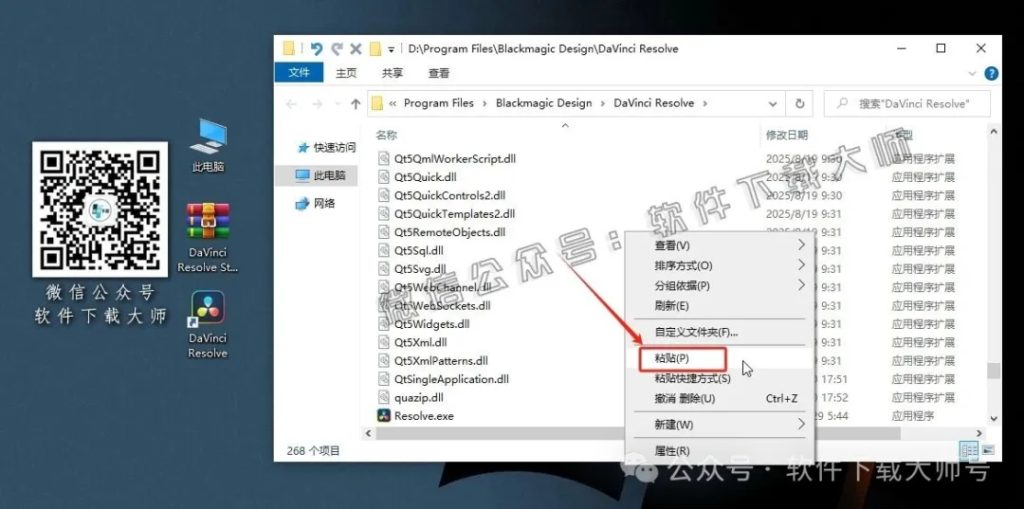The height and width of the screenshot is (509, 1024).
Task: Click the delete X icon in quick access toolbar
Action: point(356,48)
